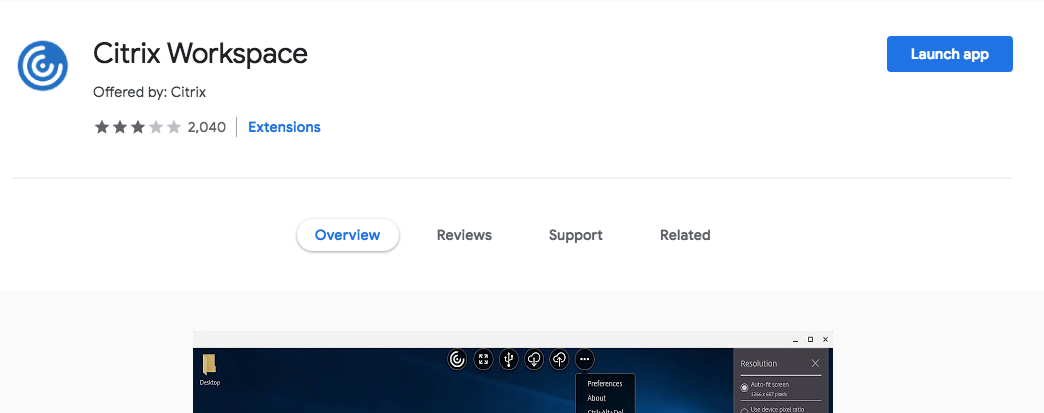Open the Support tab
This screenshot has width=1044, height=413.
(575, 235)
